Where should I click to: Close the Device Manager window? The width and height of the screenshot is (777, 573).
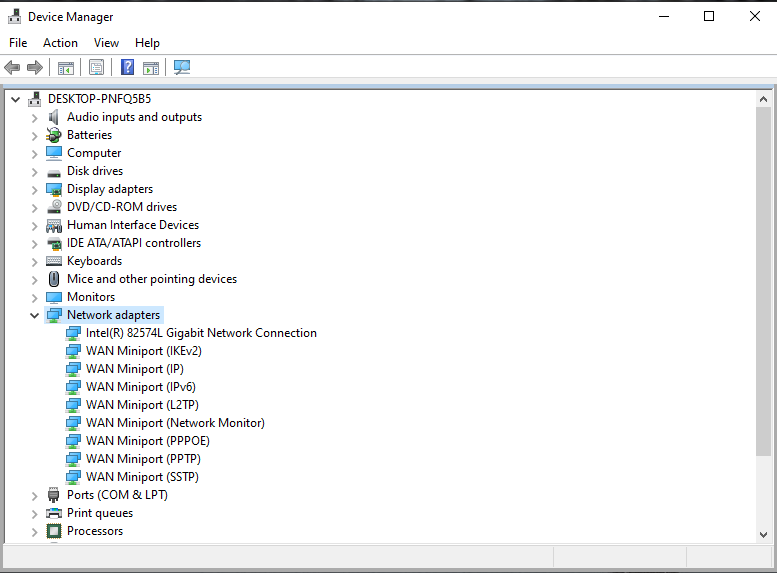(x=755, y=16)
